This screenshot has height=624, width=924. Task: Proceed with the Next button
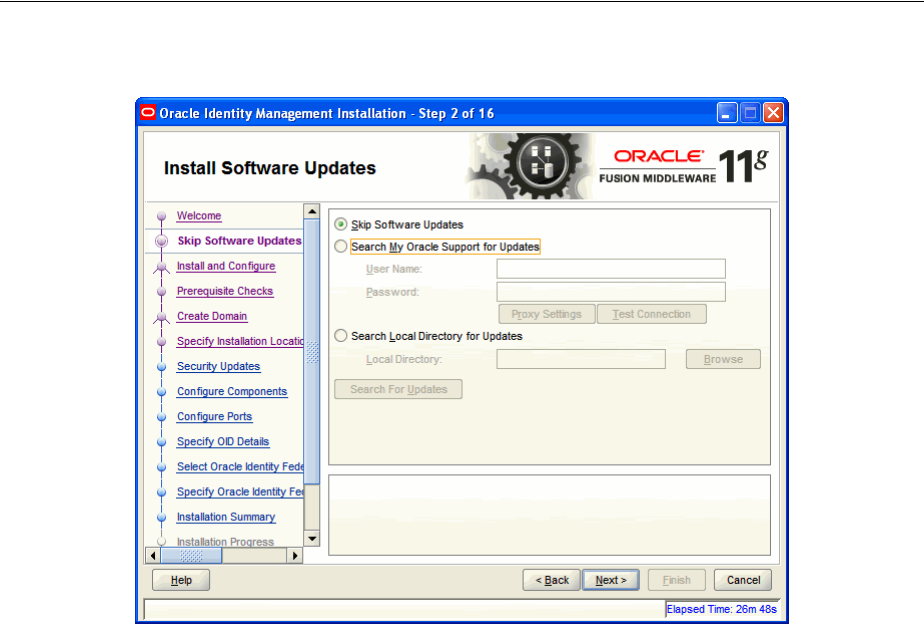click(x=610, y=580)
